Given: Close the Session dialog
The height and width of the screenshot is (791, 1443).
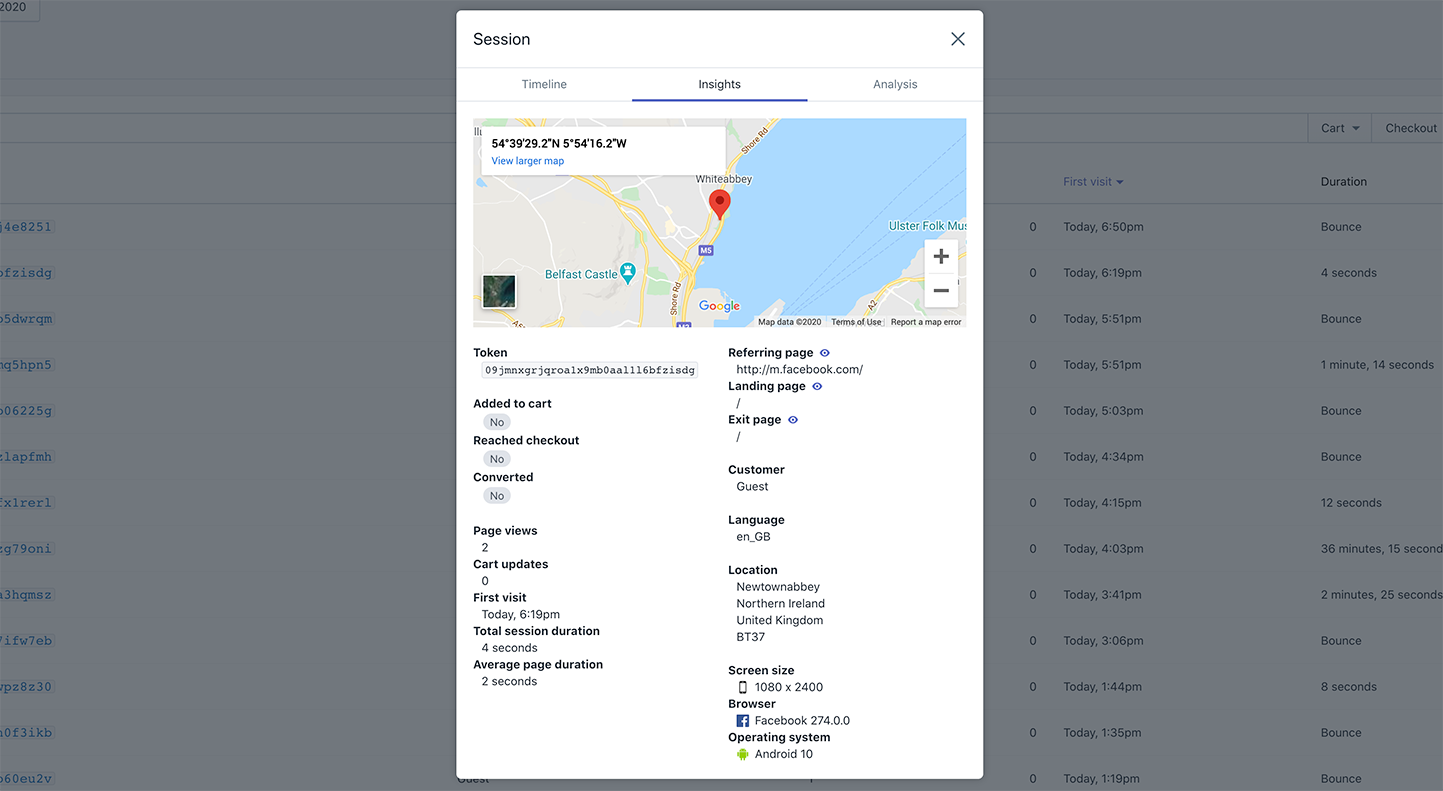Looking at the screenshot, I should pos(957,39).
